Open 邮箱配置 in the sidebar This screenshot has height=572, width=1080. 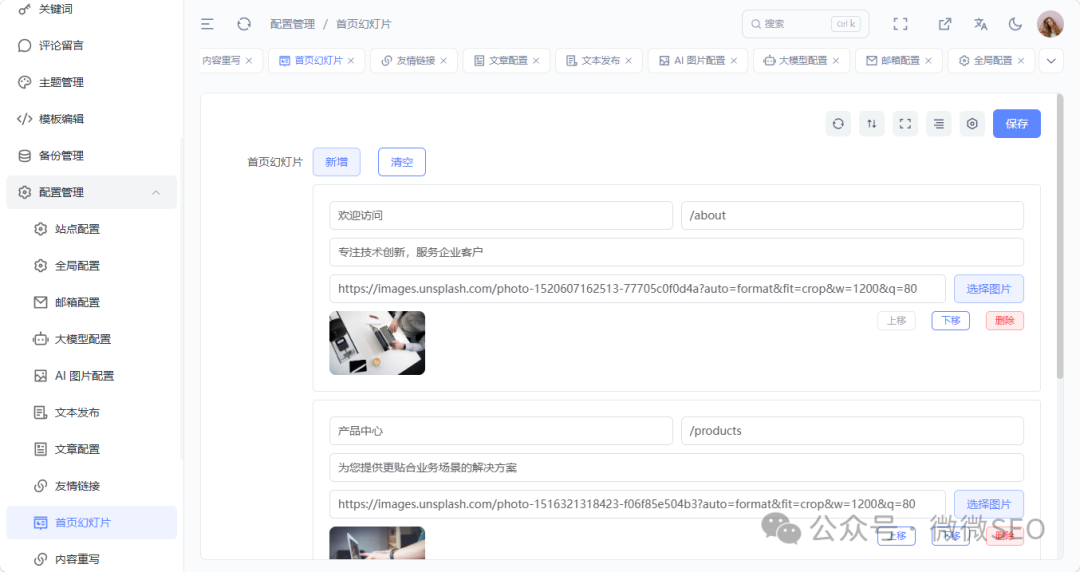[92, 302]
